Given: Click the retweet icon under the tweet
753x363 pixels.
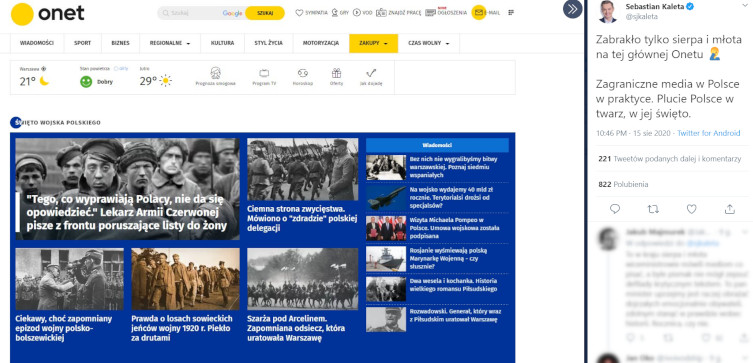Looking at the screenshot, I should (653, 209).
